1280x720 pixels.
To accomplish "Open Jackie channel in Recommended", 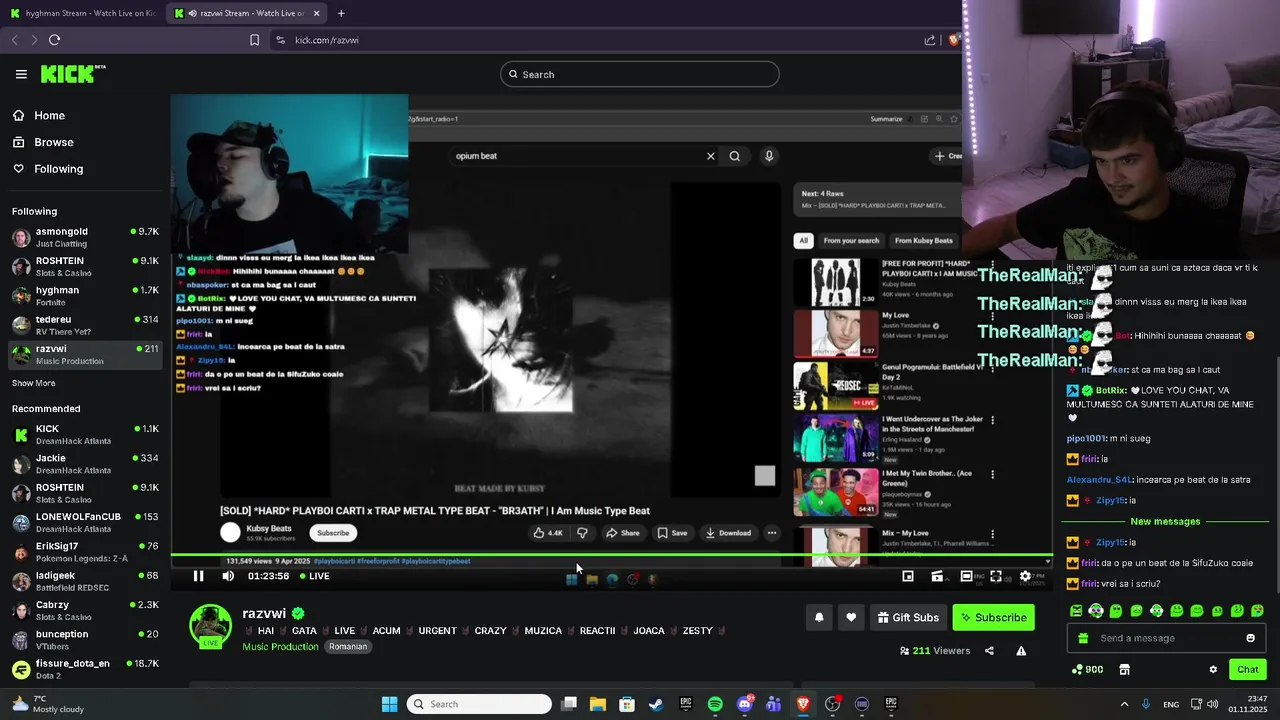I will 85,464.
